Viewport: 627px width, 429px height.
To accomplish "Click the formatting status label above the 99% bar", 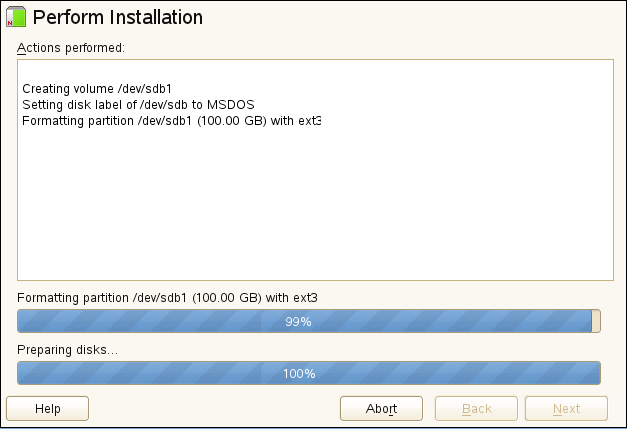I will (167, 298).
